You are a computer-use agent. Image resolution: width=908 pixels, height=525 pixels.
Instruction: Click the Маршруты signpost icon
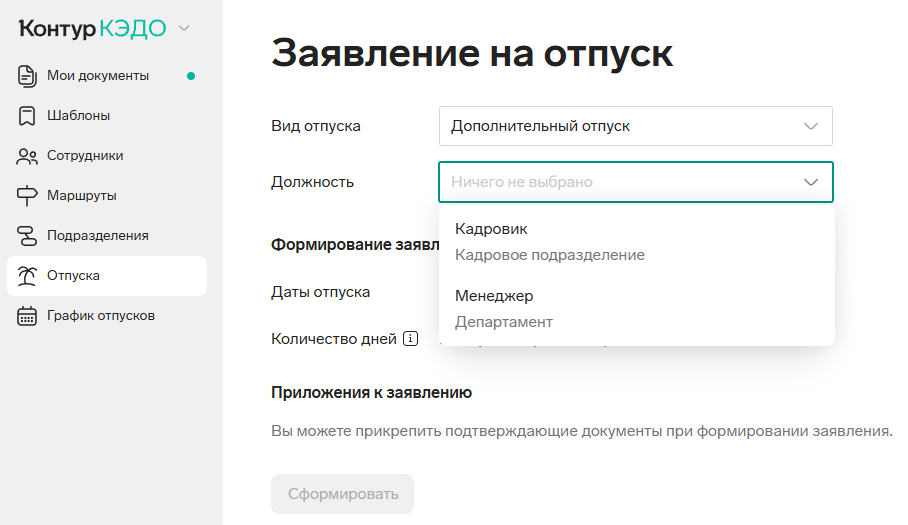[27, 196]
